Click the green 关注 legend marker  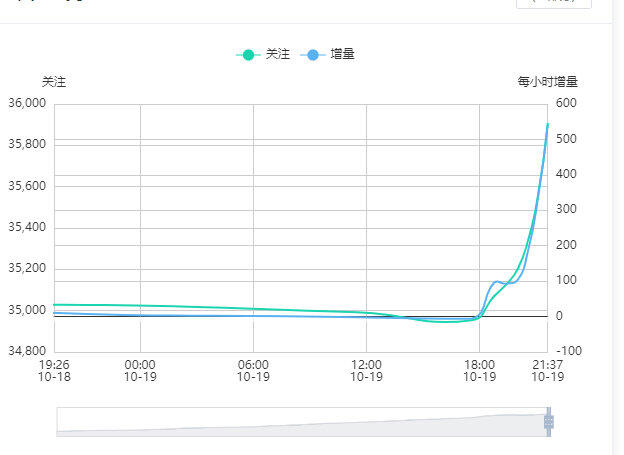click(248, 55)
